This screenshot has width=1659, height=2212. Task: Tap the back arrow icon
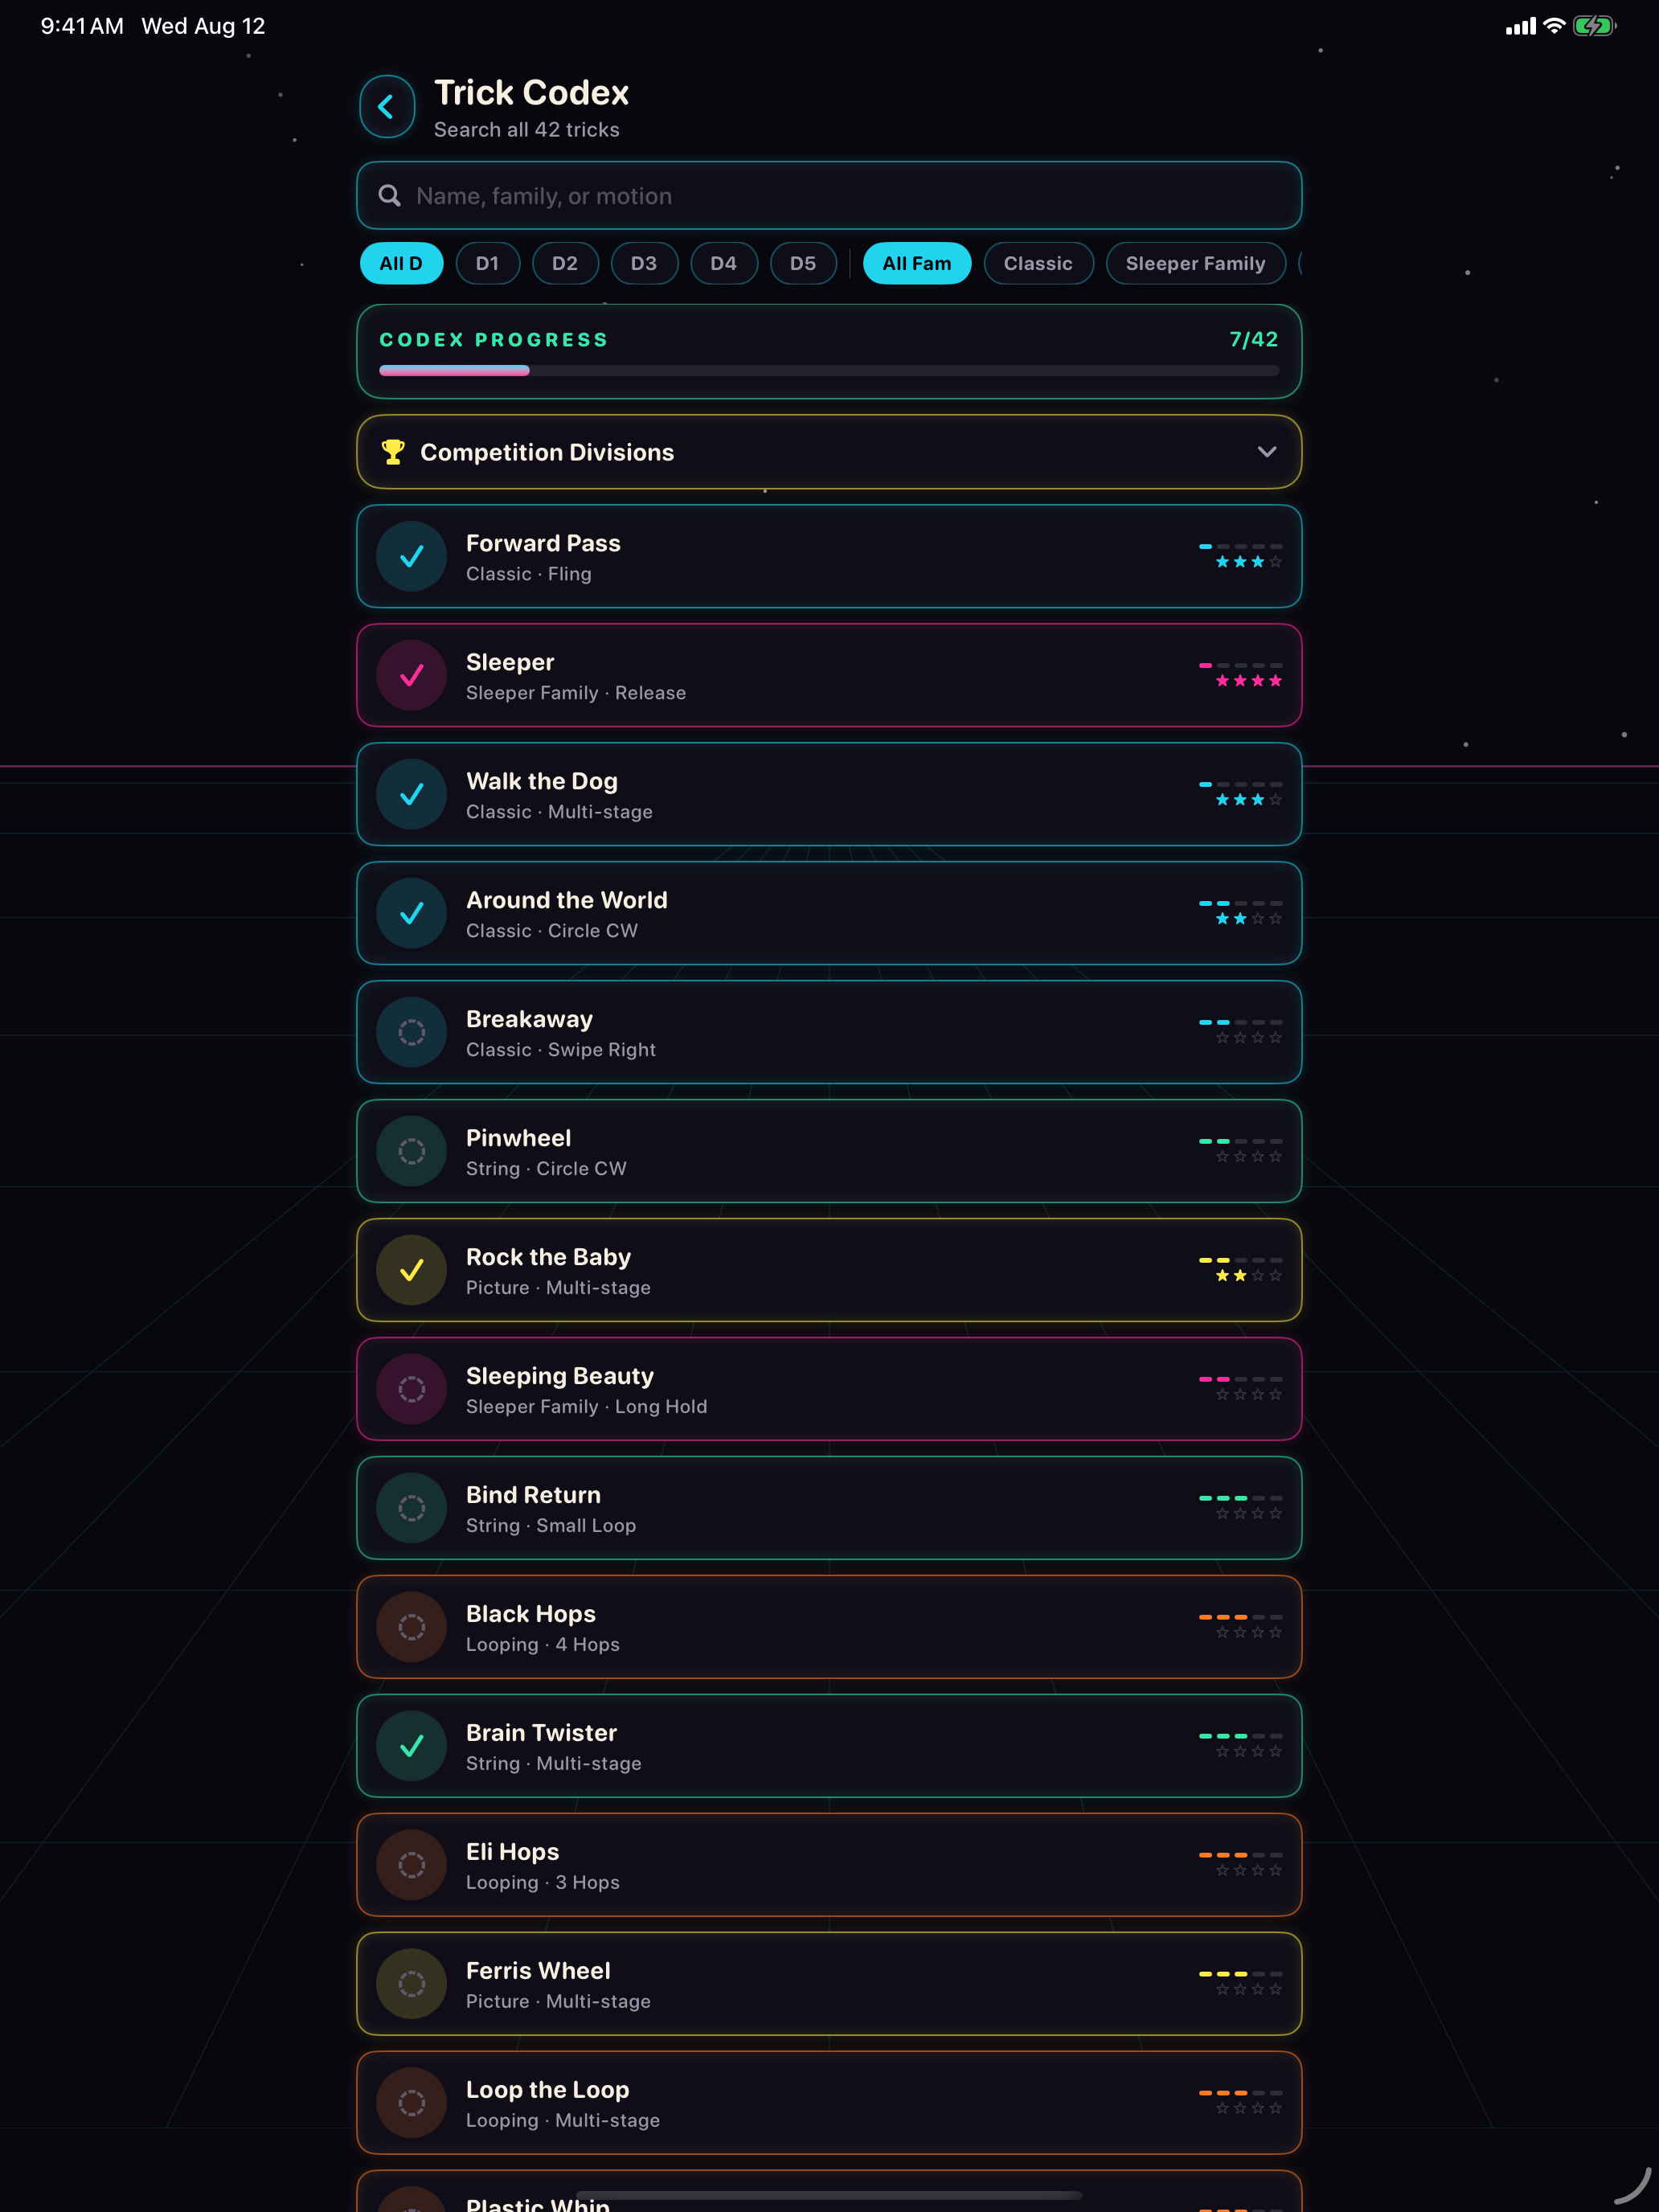point(387,107)
